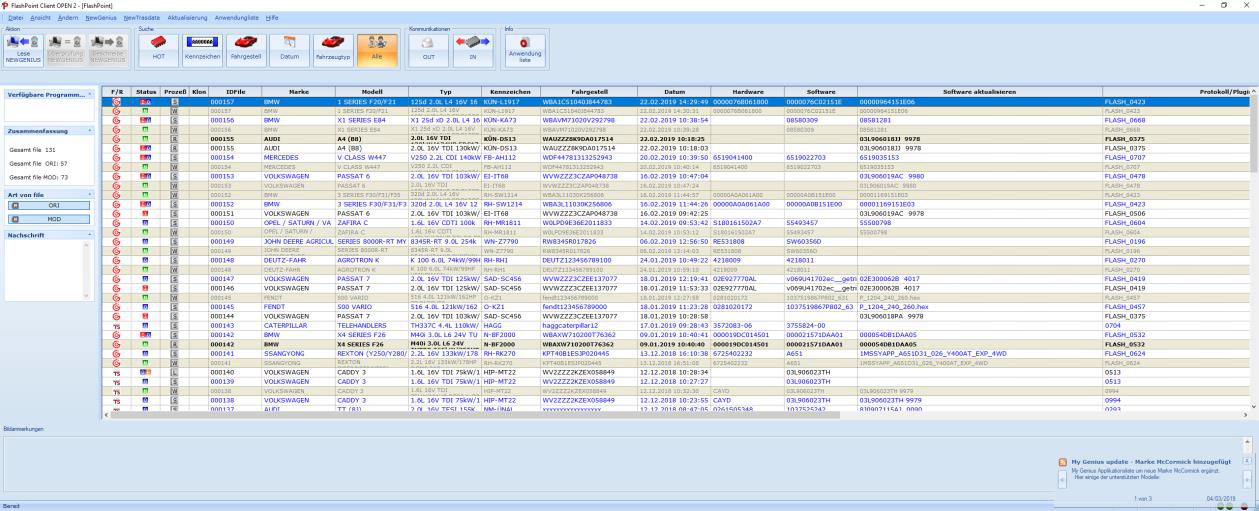The height and width of the screenshot is (511, 1259).
Task: Search by Kennzeichen license plate
Action: (201, 48)
